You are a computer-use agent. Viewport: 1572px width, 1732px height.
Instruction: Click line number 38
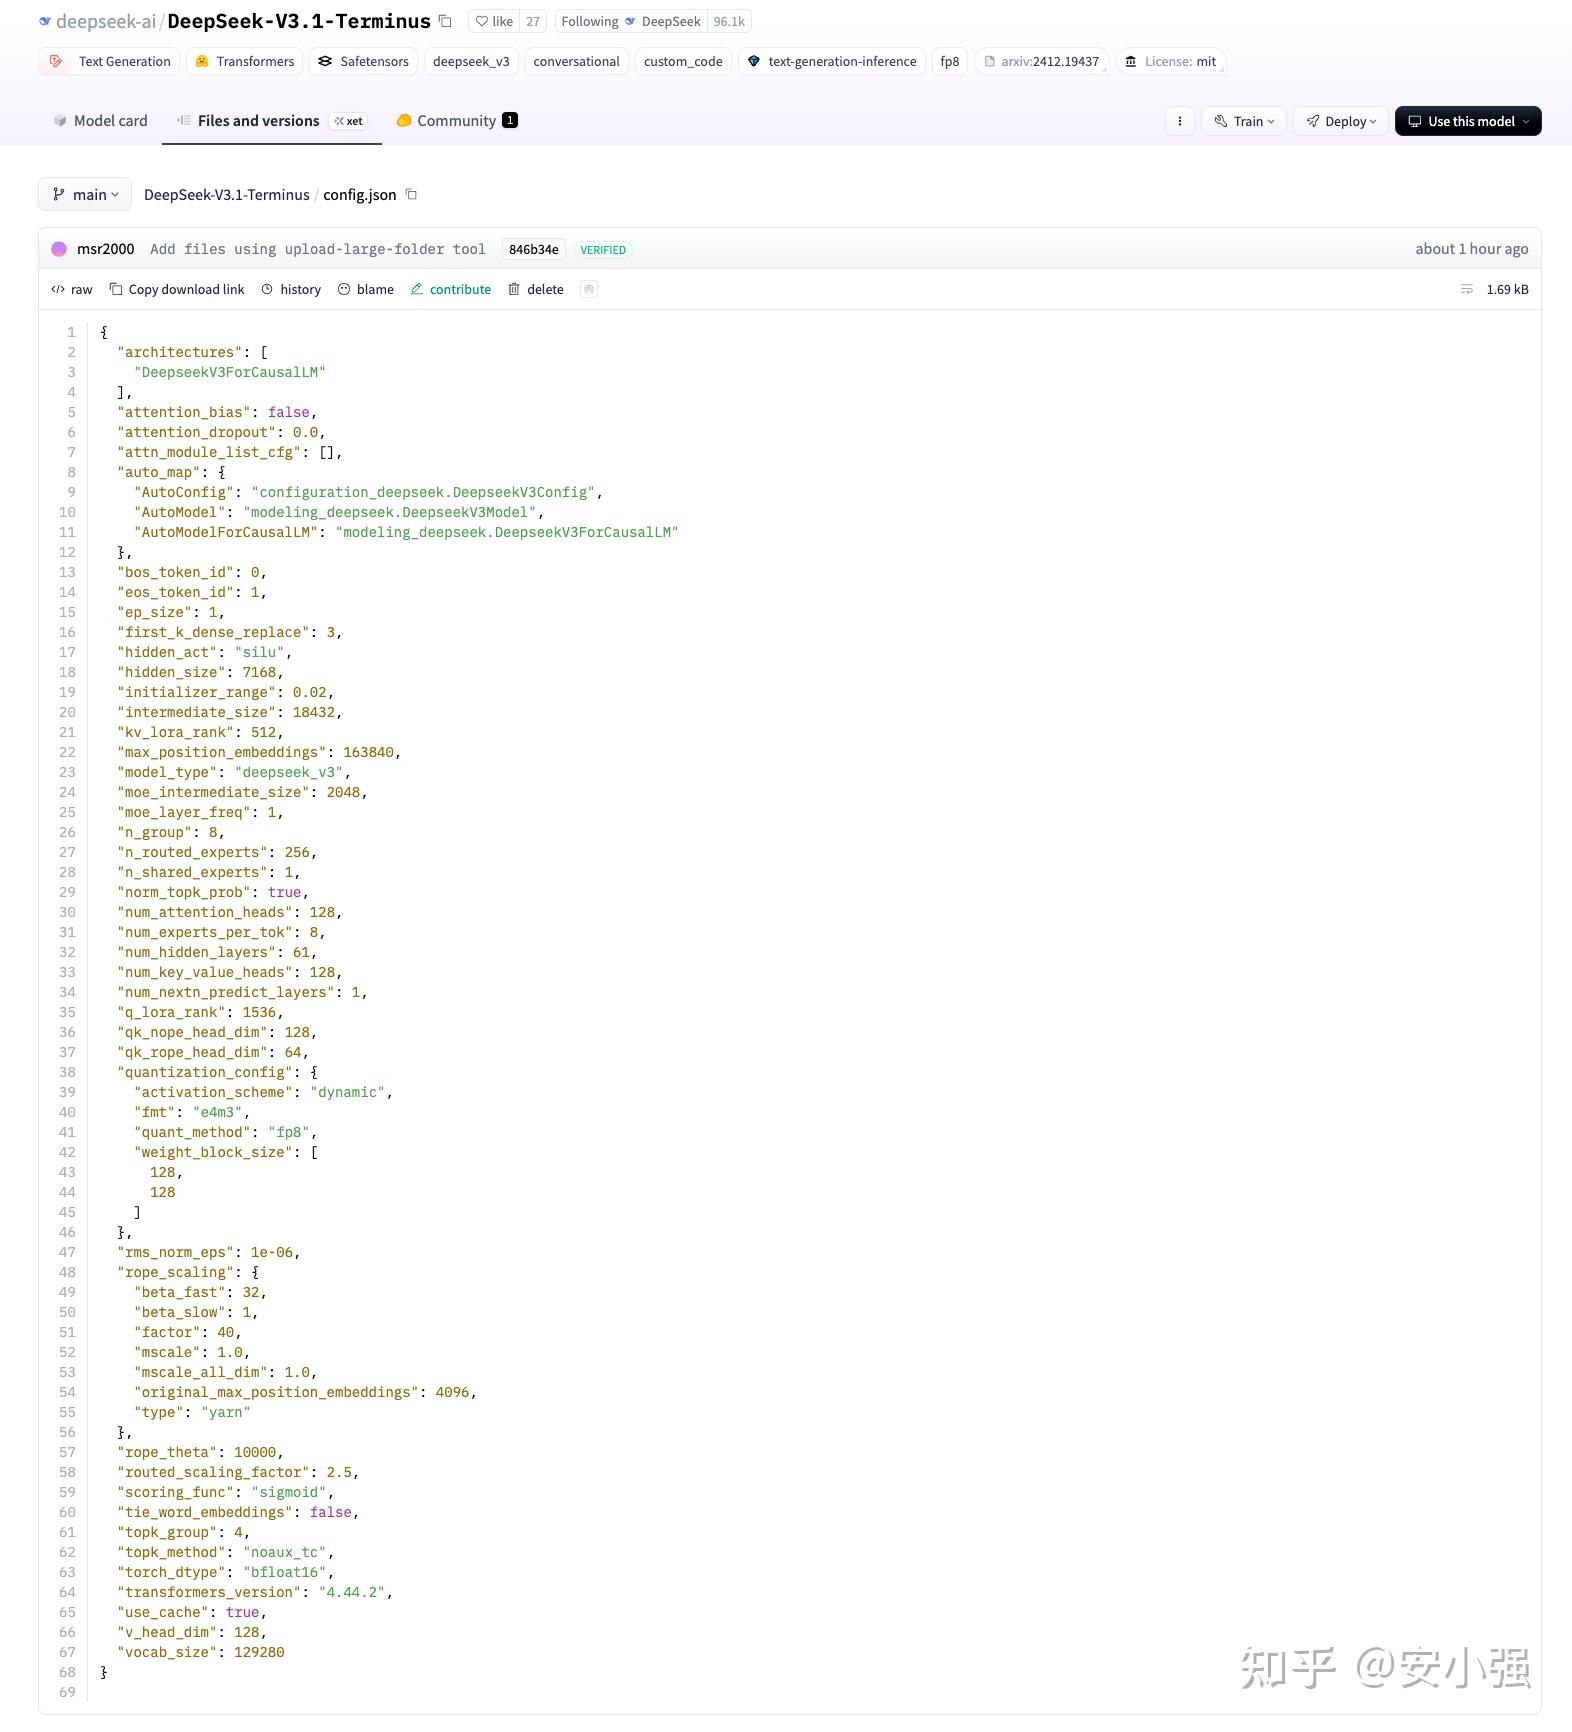click(67, 1072)
